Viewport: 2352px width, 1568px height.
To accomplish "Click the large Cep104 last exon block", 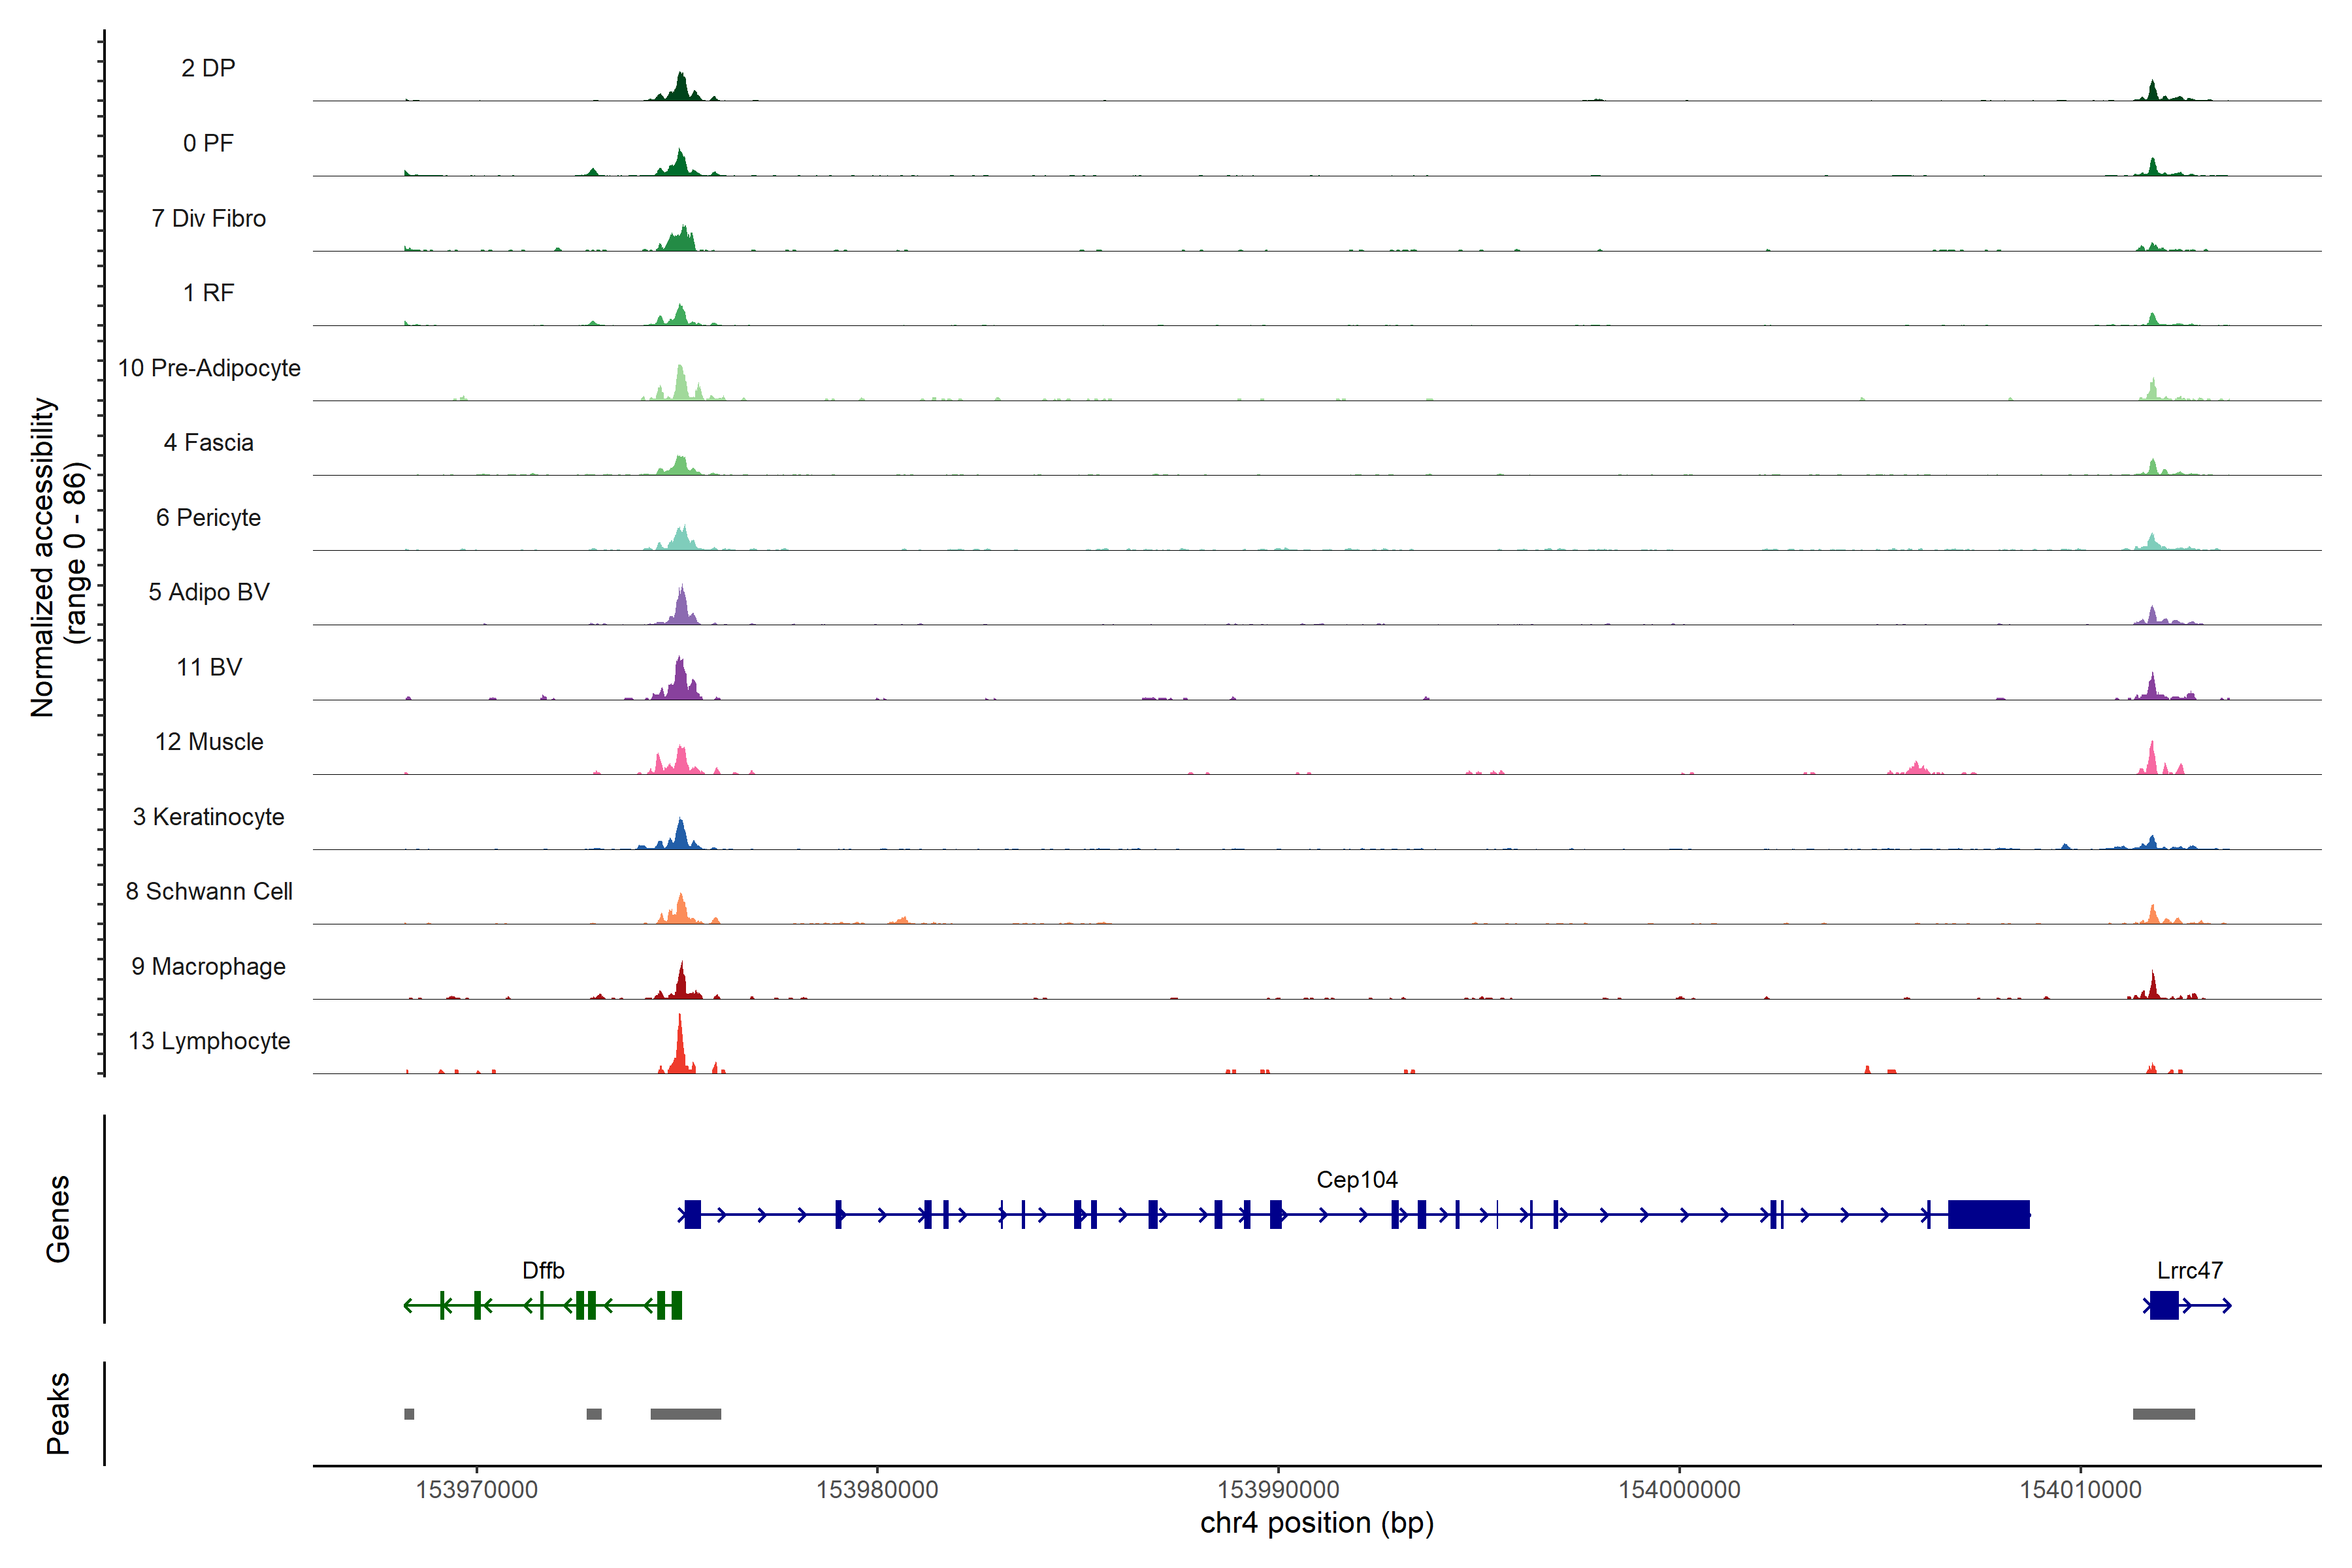I will [1988, 1214].
